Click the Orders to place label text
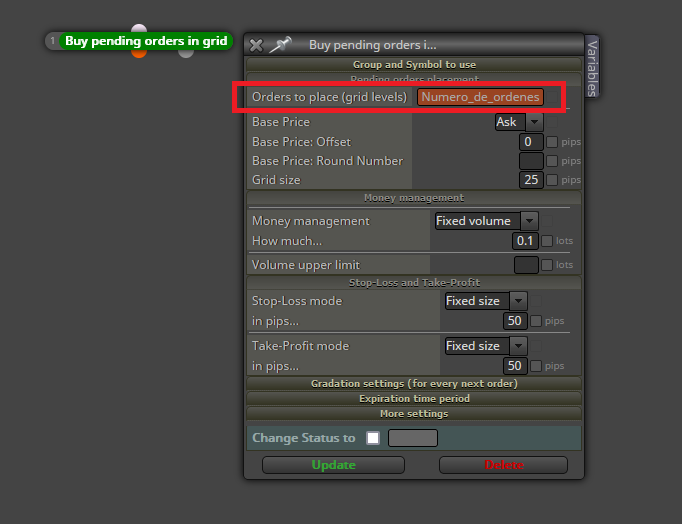 (329, 97)
